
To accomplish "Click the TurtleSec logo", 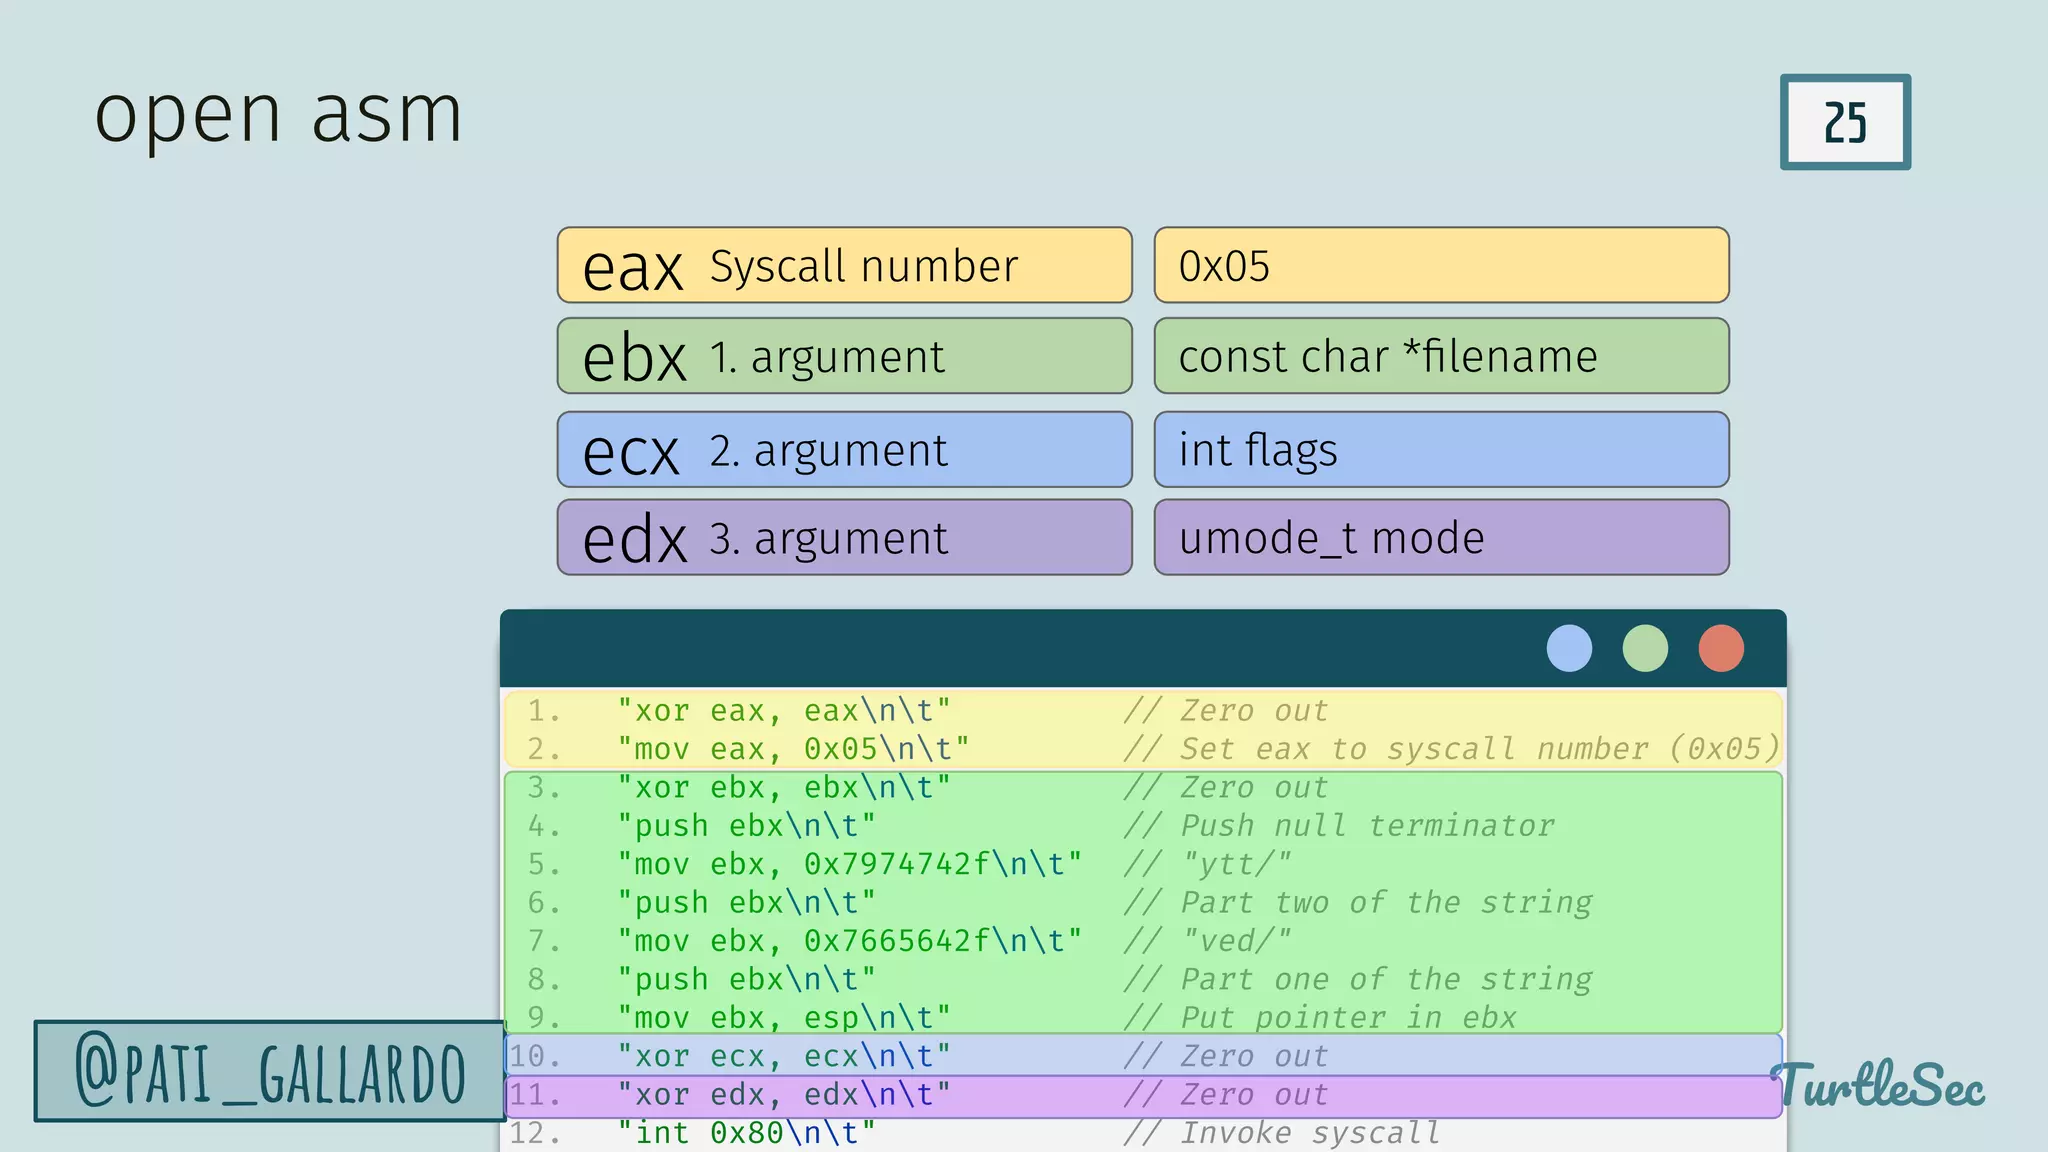I will (1878, 1086).
